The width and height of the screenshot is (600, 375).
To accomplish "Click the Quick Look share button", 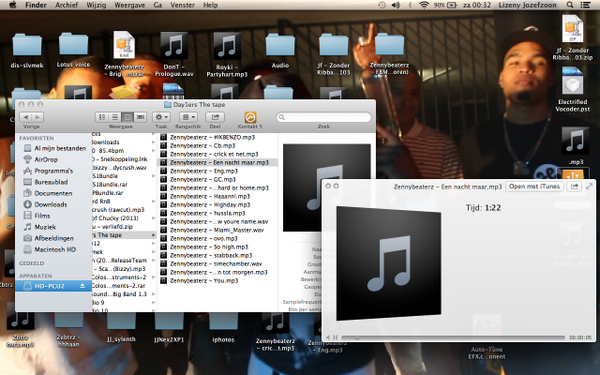I will click(x=574, y=186).
